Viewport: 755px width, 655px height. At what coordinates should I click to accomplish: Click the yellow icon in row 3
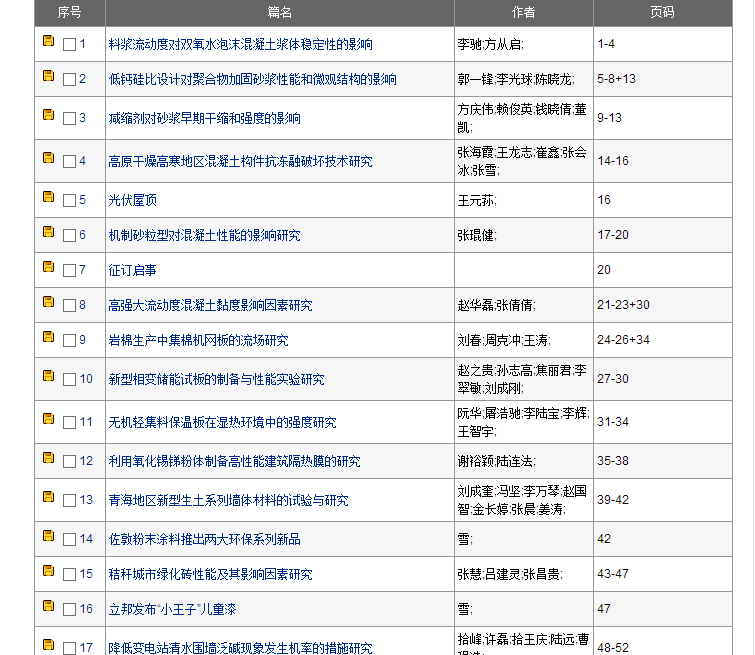(x=48, y=116)
